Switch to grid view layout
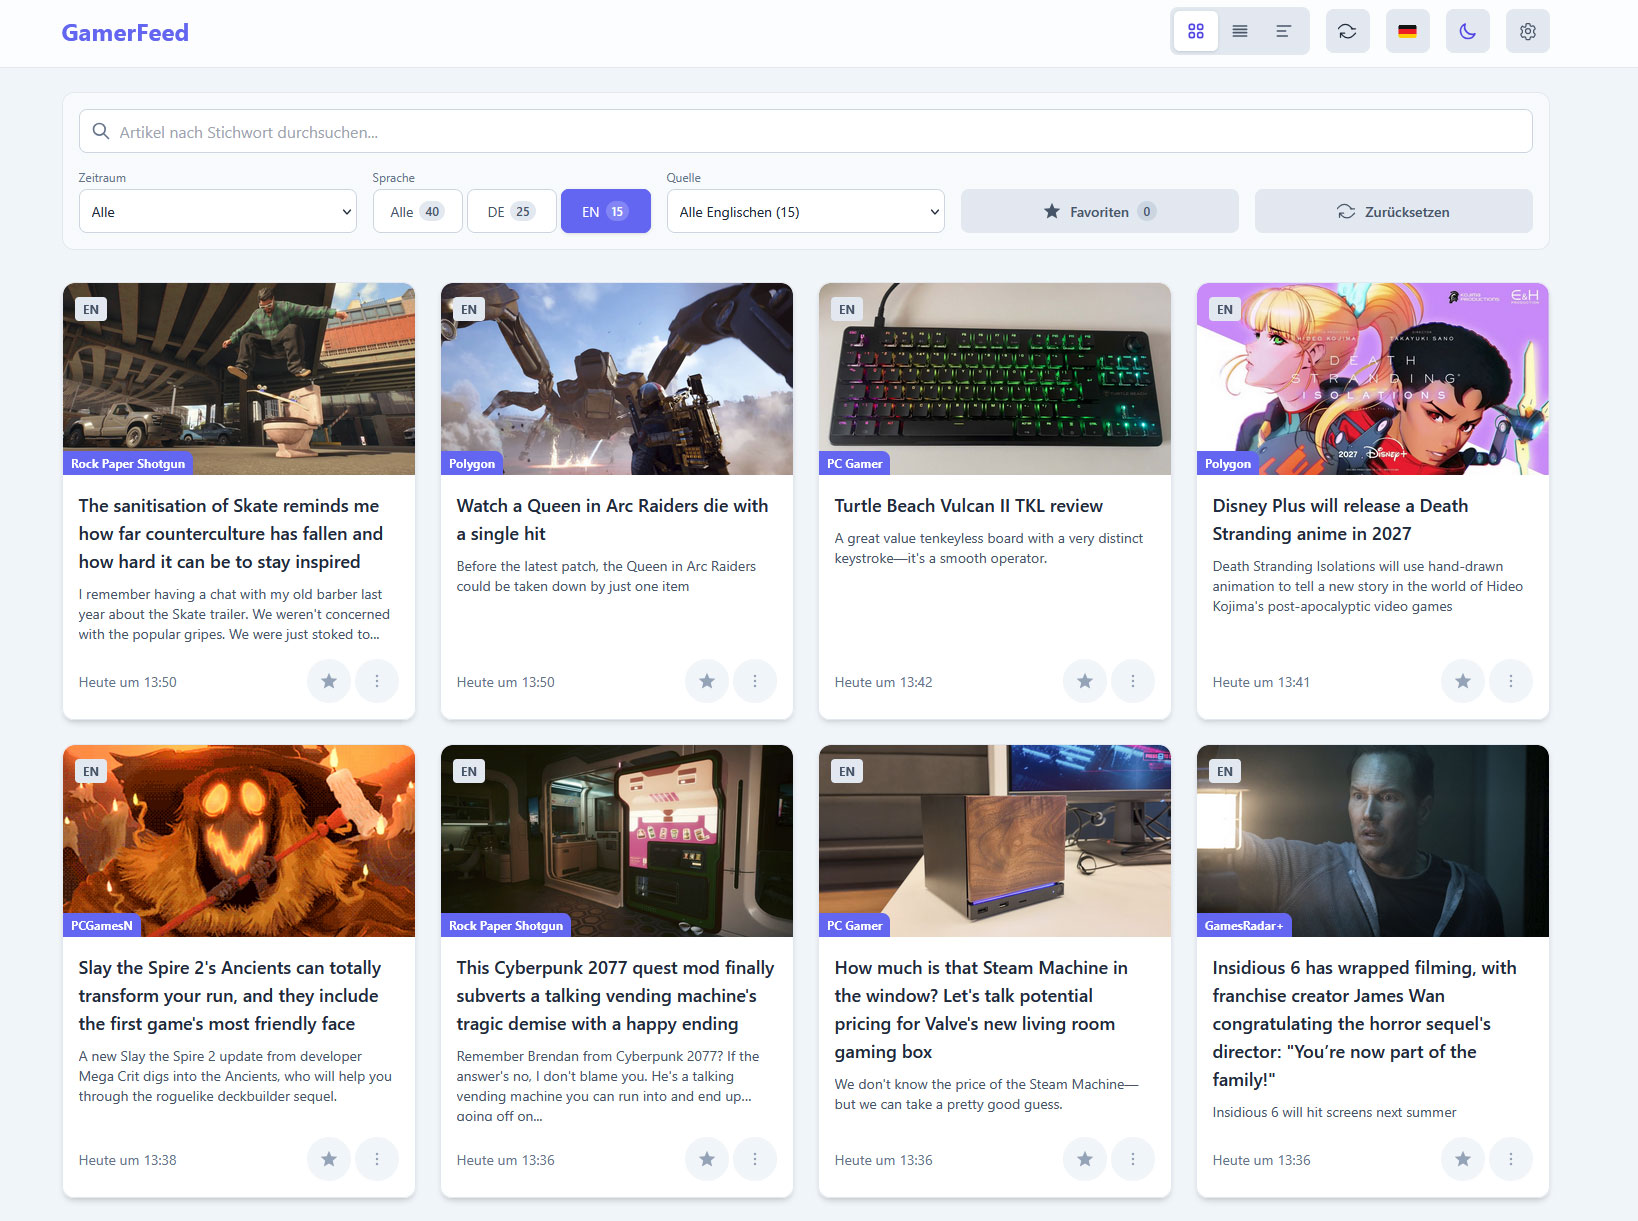The width and height of the screenshot is (1638, 1221). pyautogui.click(x=1195, y=31)
